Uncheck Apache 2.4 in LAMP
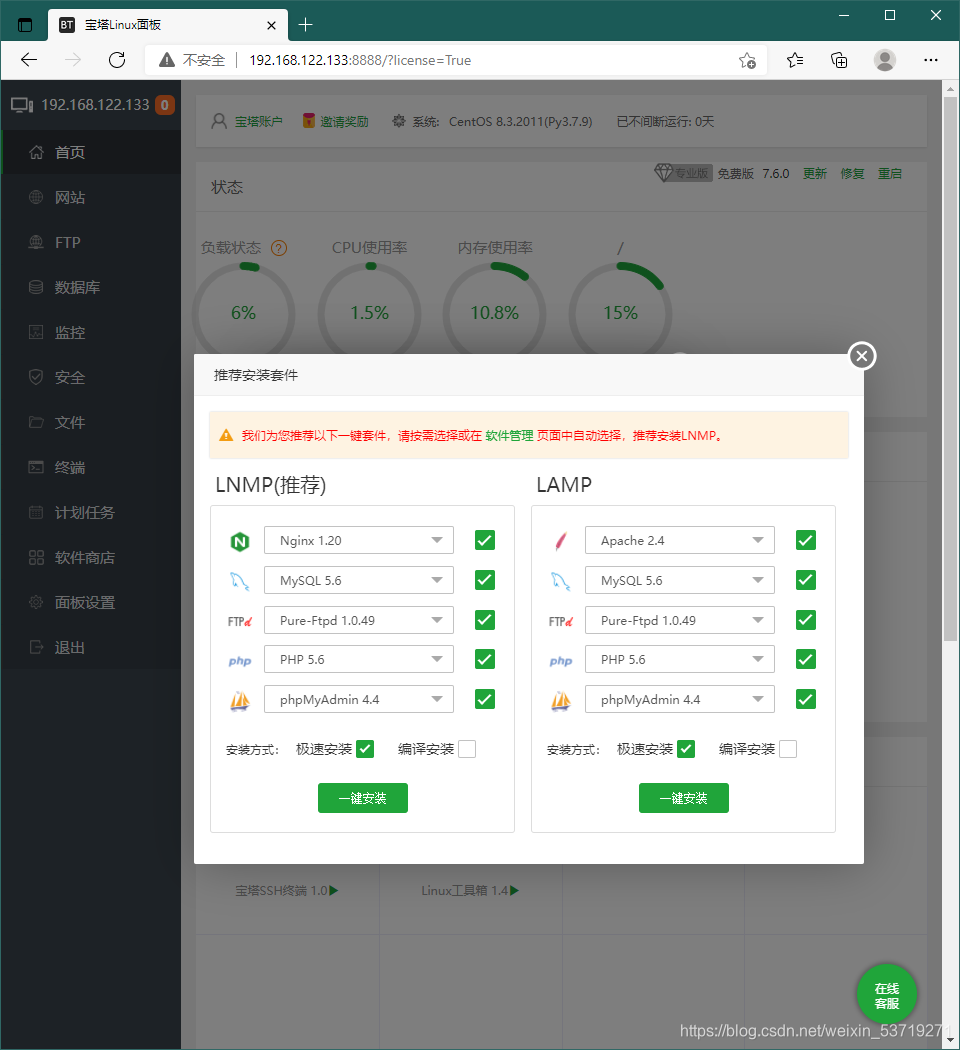This screenshot has width=960, height=1050. pyautogui.click(x=806, y=540)
